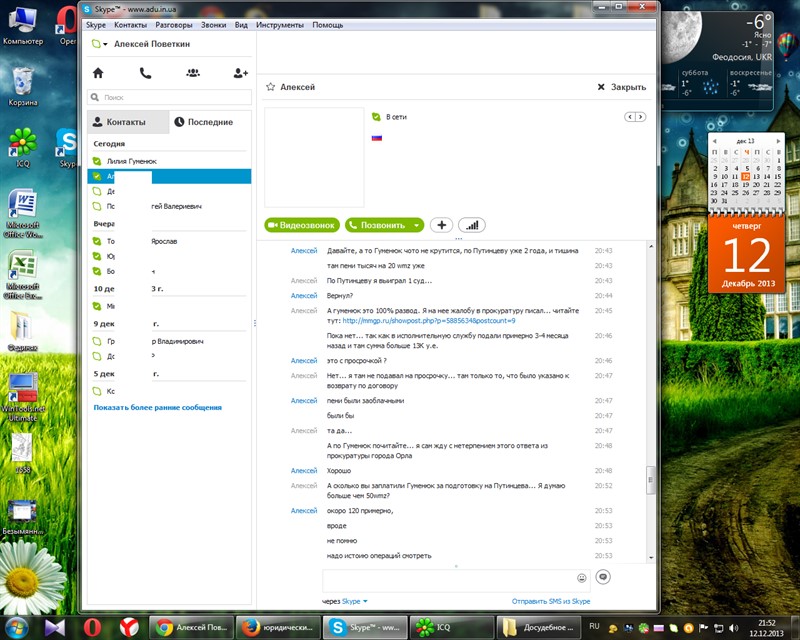Click the create group icon
The image size is (800, 640).
pos(193,73)
